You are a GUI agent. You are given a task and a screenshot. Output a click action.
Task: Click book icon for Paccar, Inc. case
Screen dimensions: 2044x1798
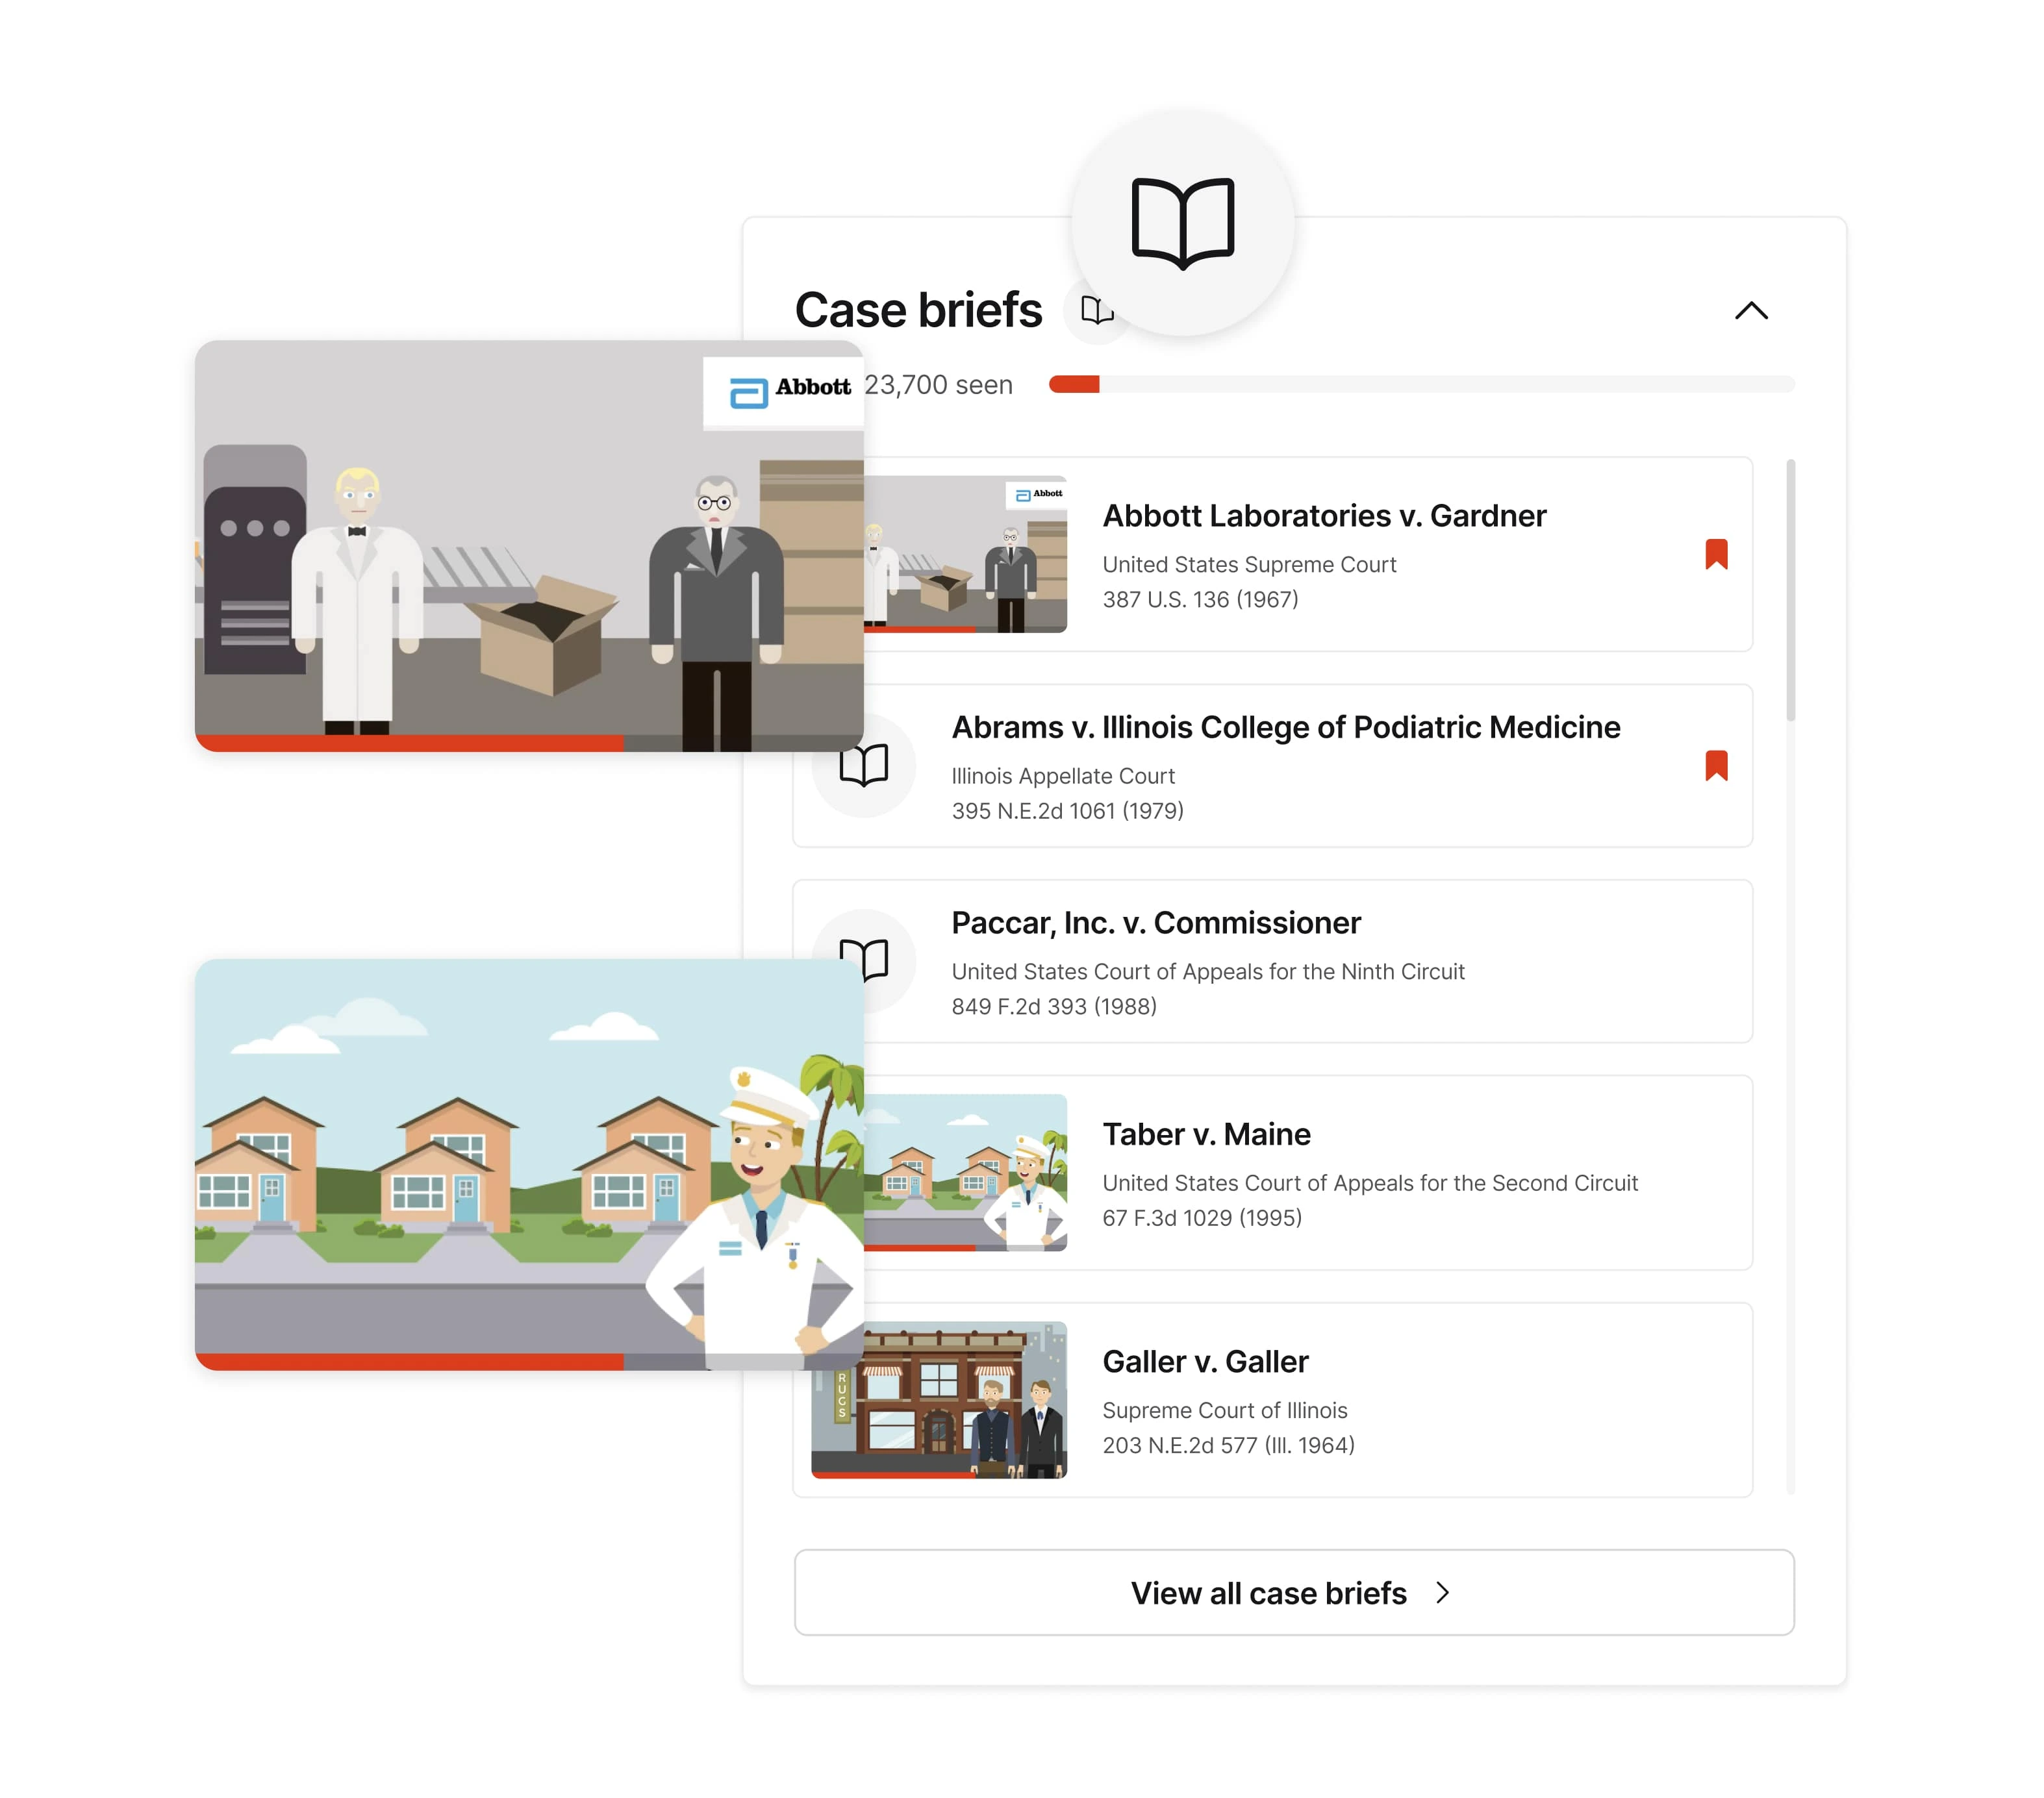coord(876,952)
